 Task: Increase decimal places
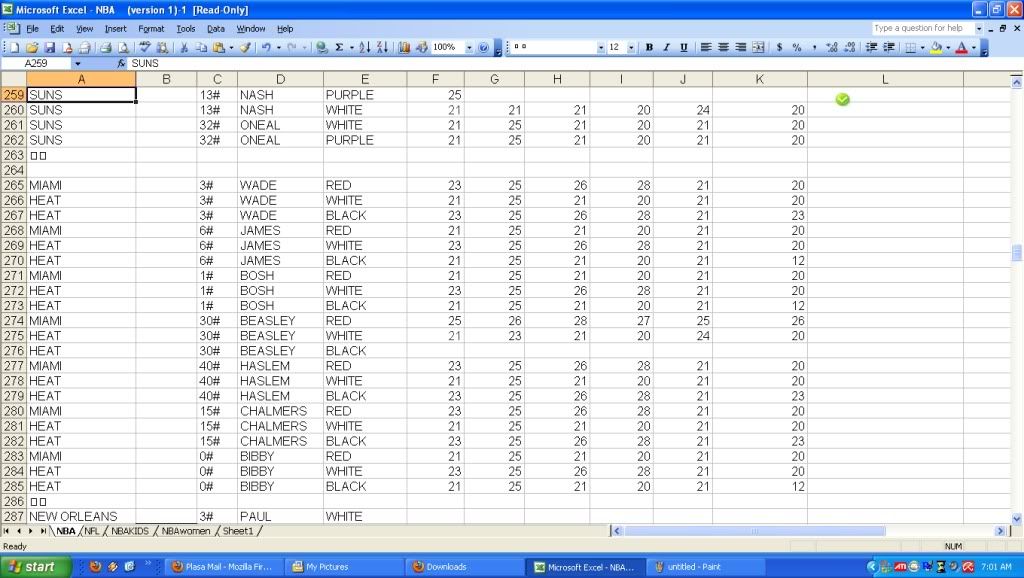coord(831,48)
